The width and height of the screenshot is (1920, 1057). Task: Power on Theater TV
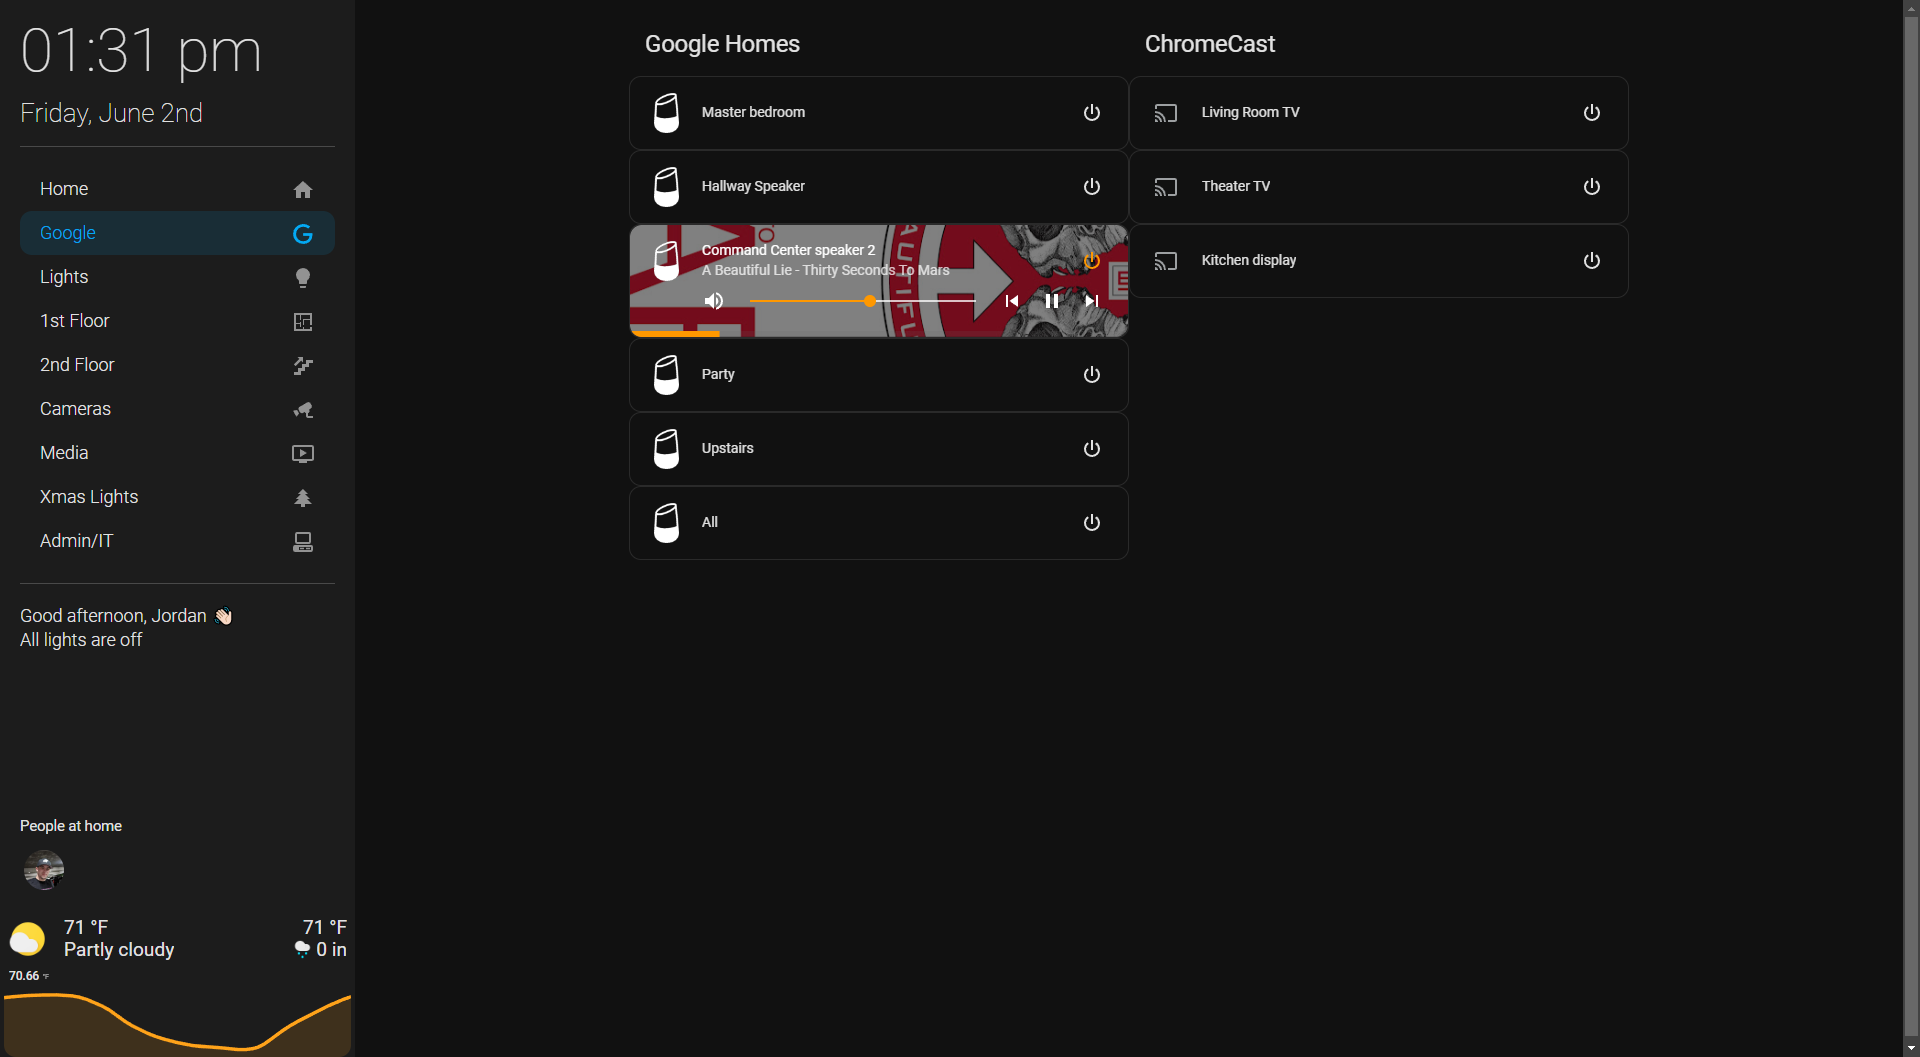tap(1591, 186)
